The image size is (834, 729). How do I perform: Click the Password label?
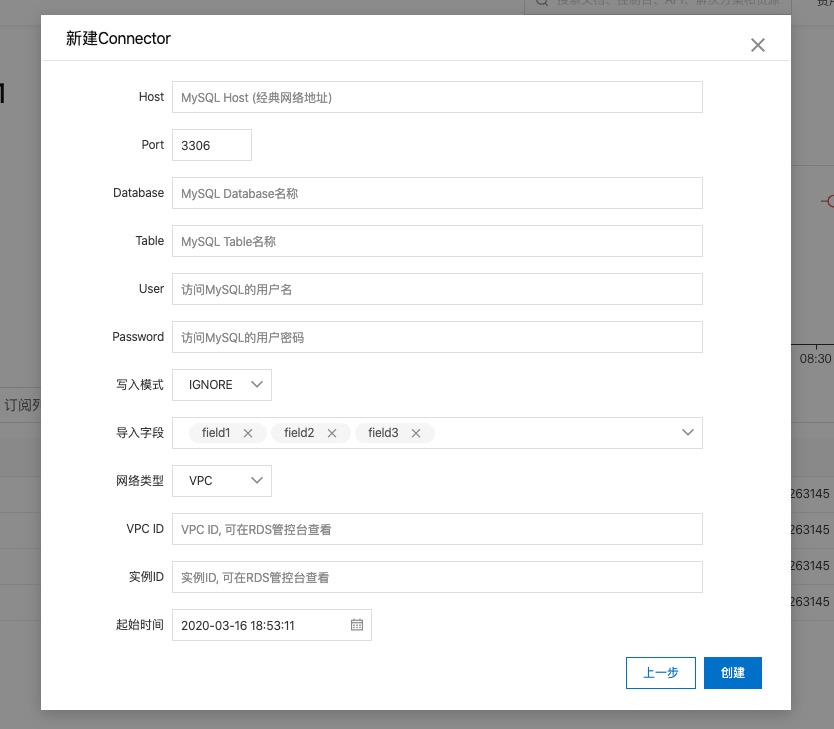[138, 337]
